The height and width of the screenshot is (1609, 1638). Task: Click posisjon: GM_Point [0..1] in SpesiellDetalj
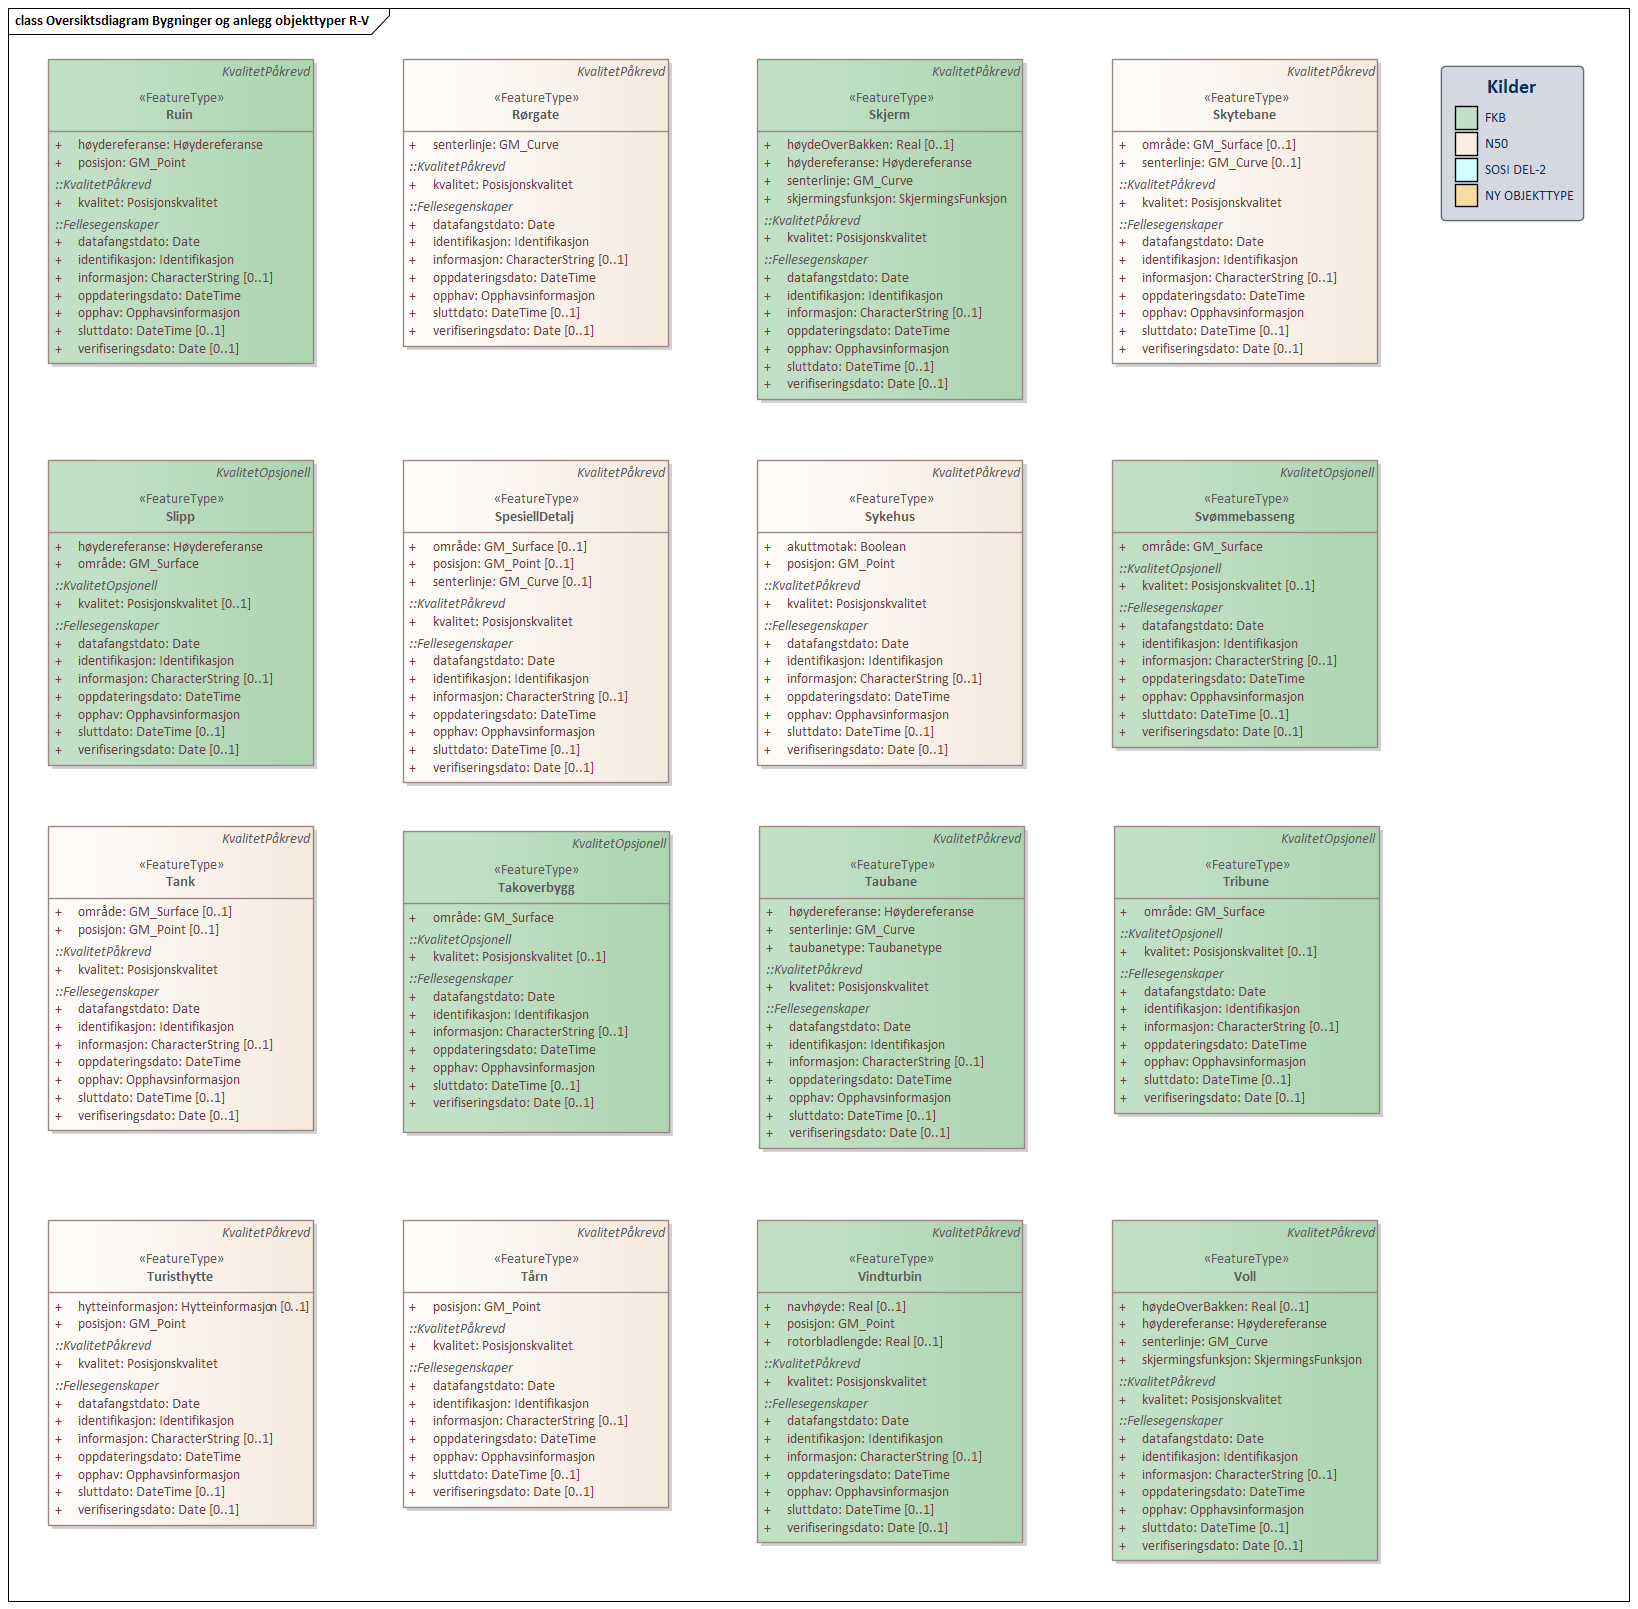tap(503, 564)
